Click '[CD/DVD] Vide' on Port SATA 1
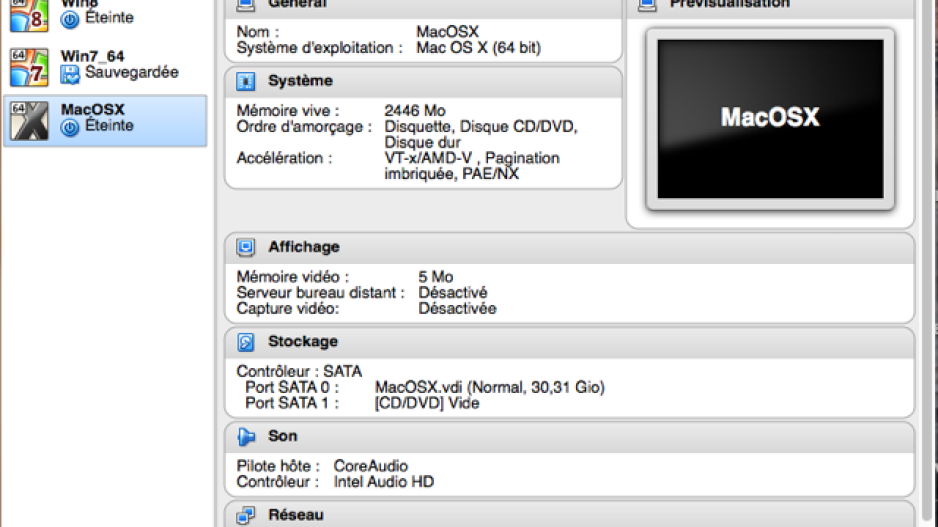The height and width of the screenshot is (527, 938). point(427,403)
